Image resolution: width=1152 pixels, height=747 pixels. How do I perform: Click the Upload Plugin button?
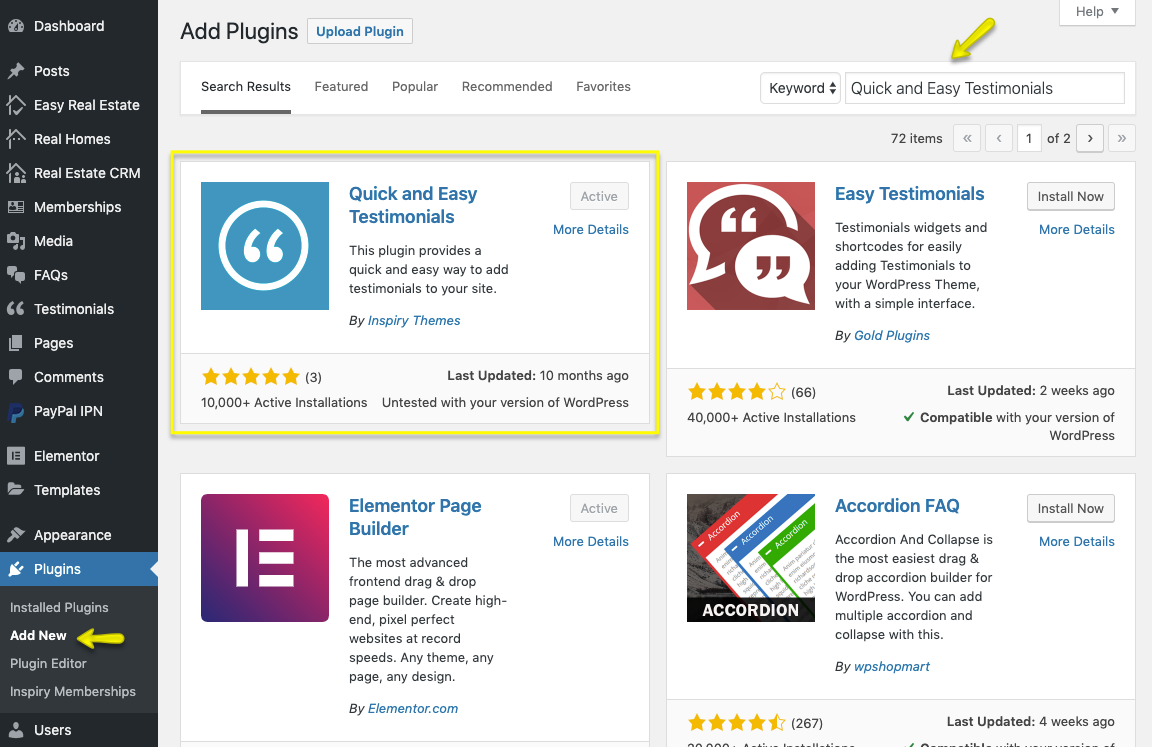[360, 32]
